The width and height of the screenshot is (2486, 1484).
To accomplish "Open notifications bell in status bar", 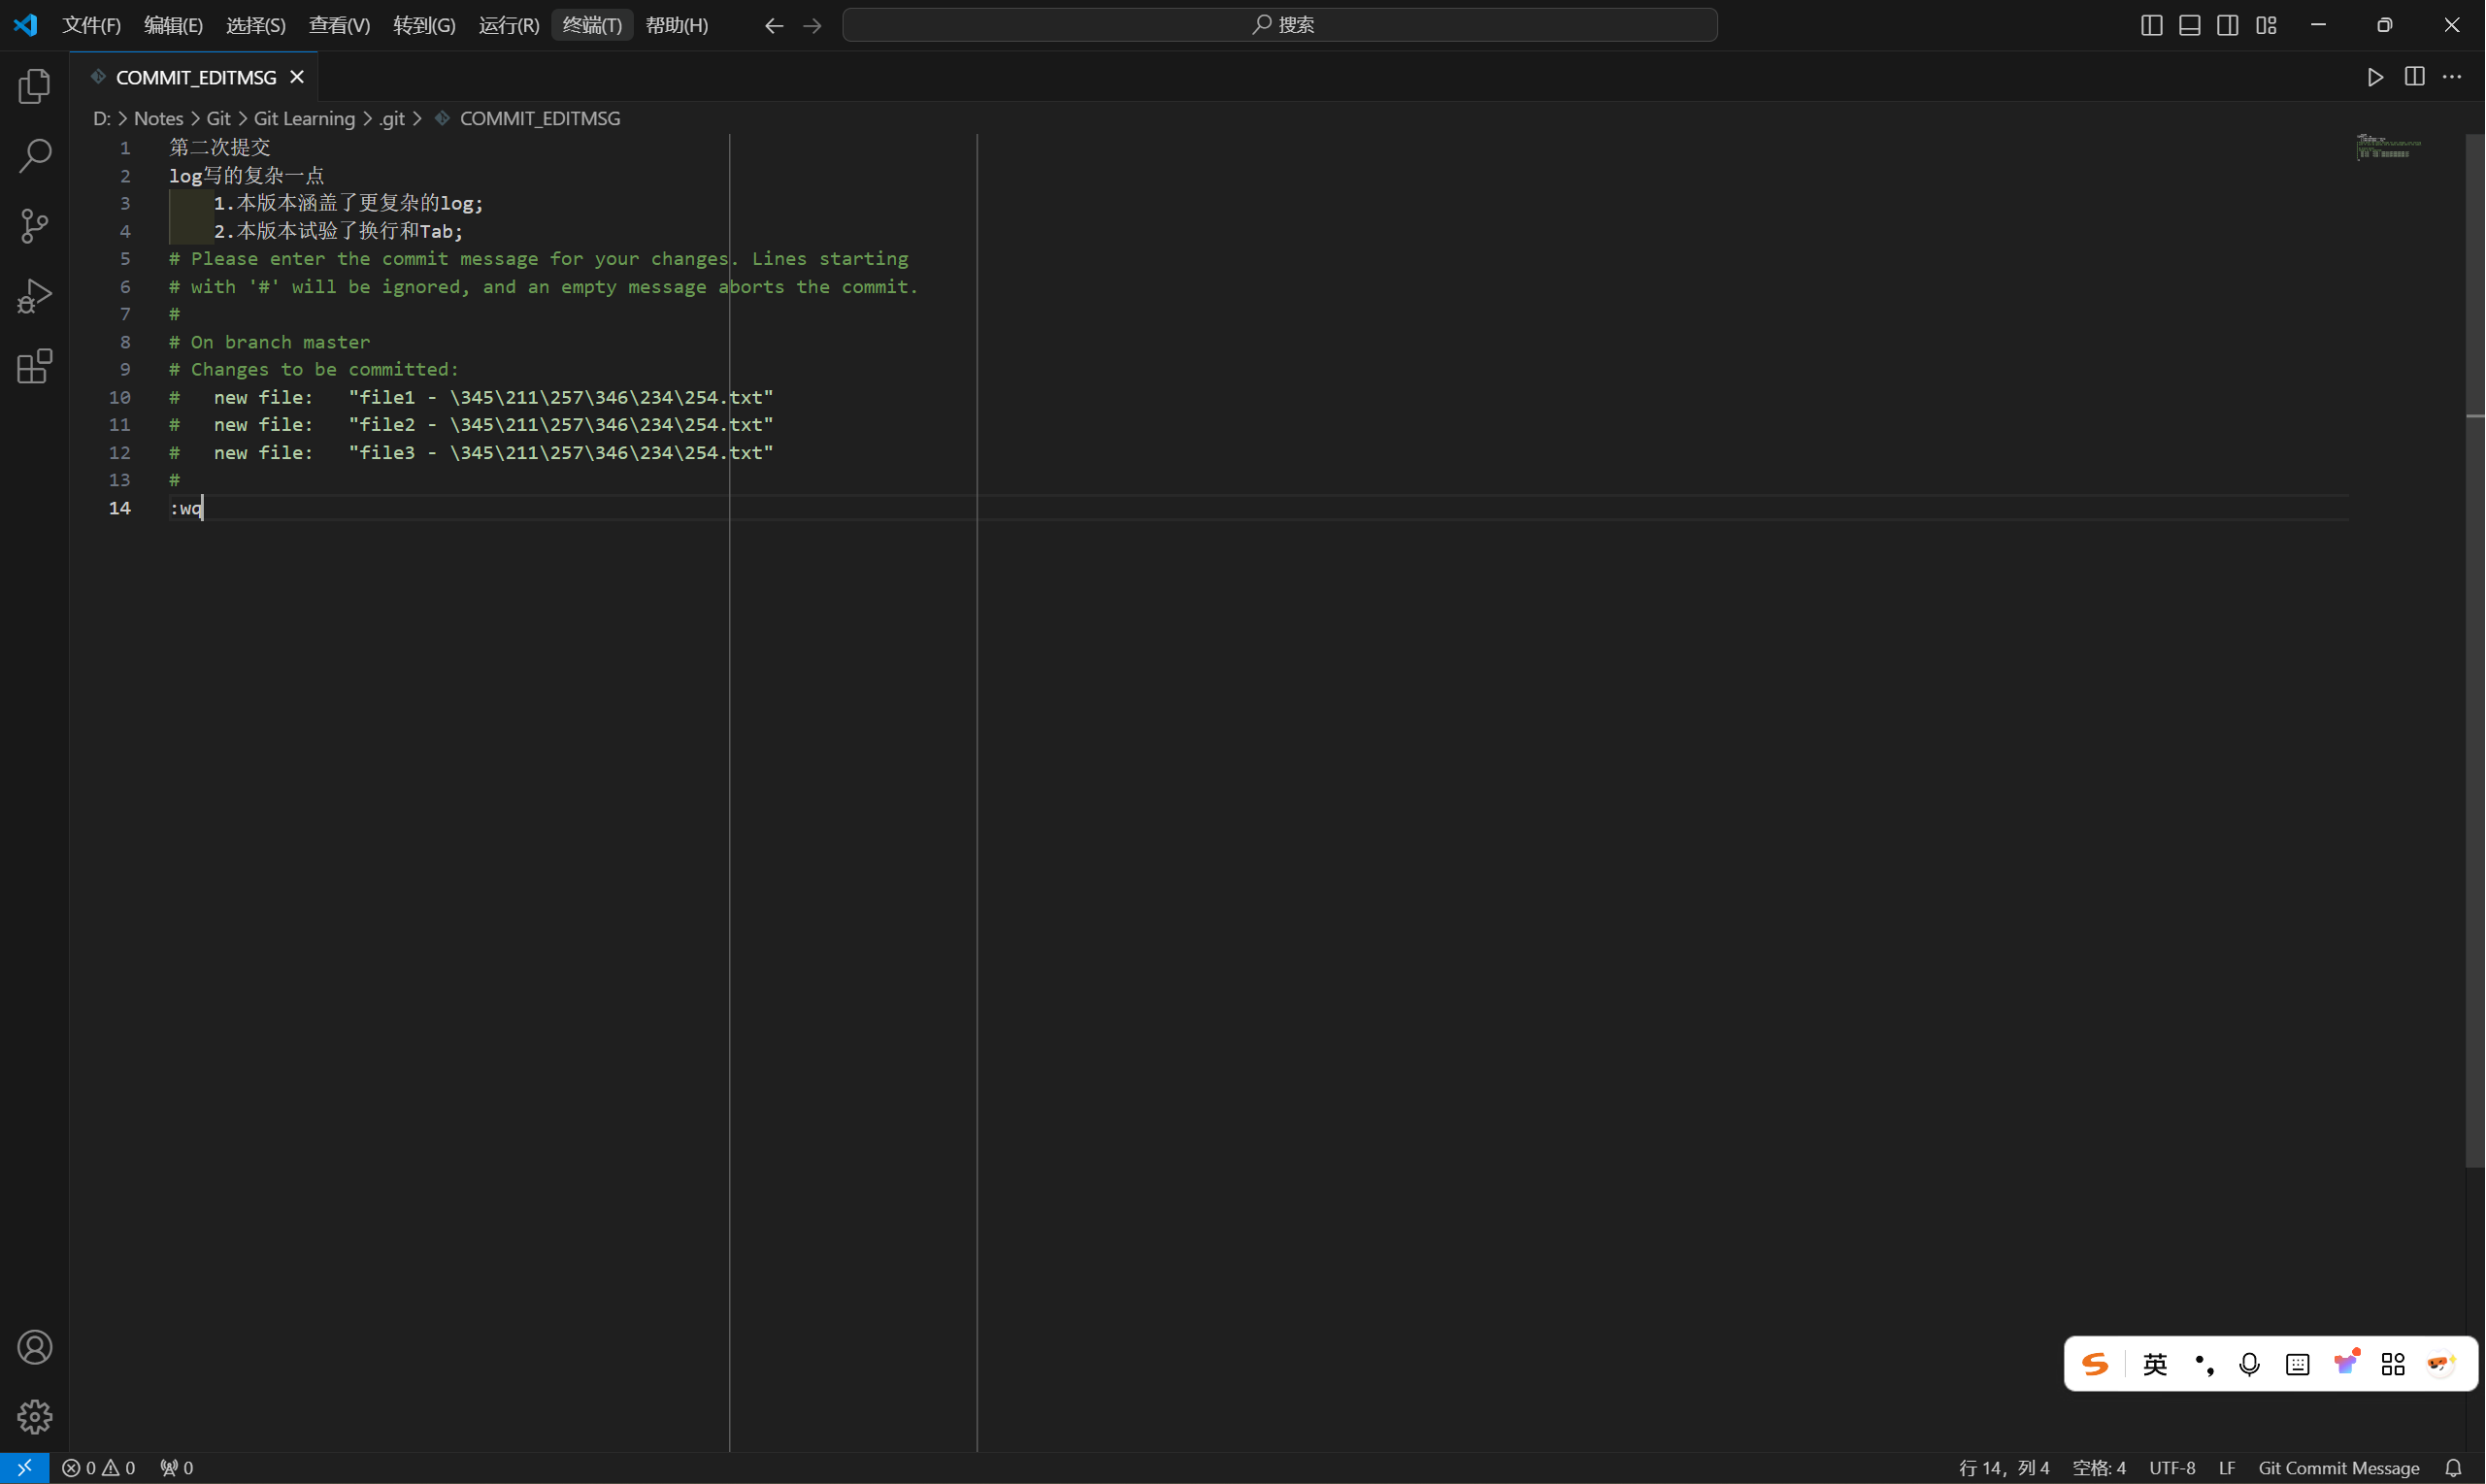I will (2453, 1468).
